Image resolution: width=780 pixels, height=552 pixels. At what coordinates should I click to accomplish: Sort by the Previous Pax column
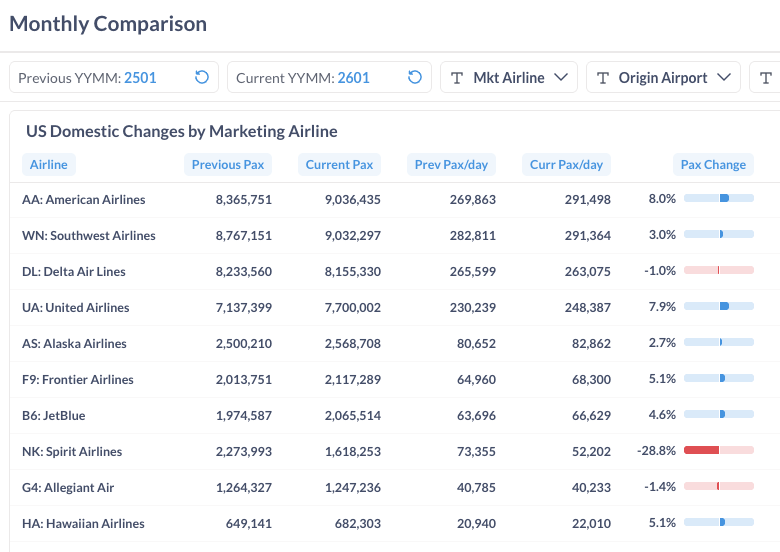coord(228,165)
